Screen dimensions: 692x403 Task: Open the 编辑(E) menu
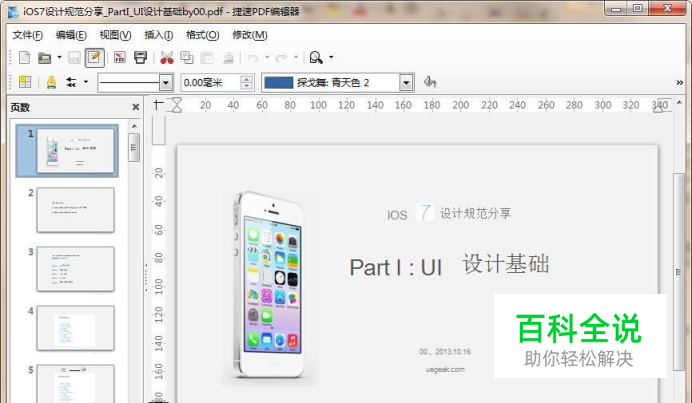71,35
